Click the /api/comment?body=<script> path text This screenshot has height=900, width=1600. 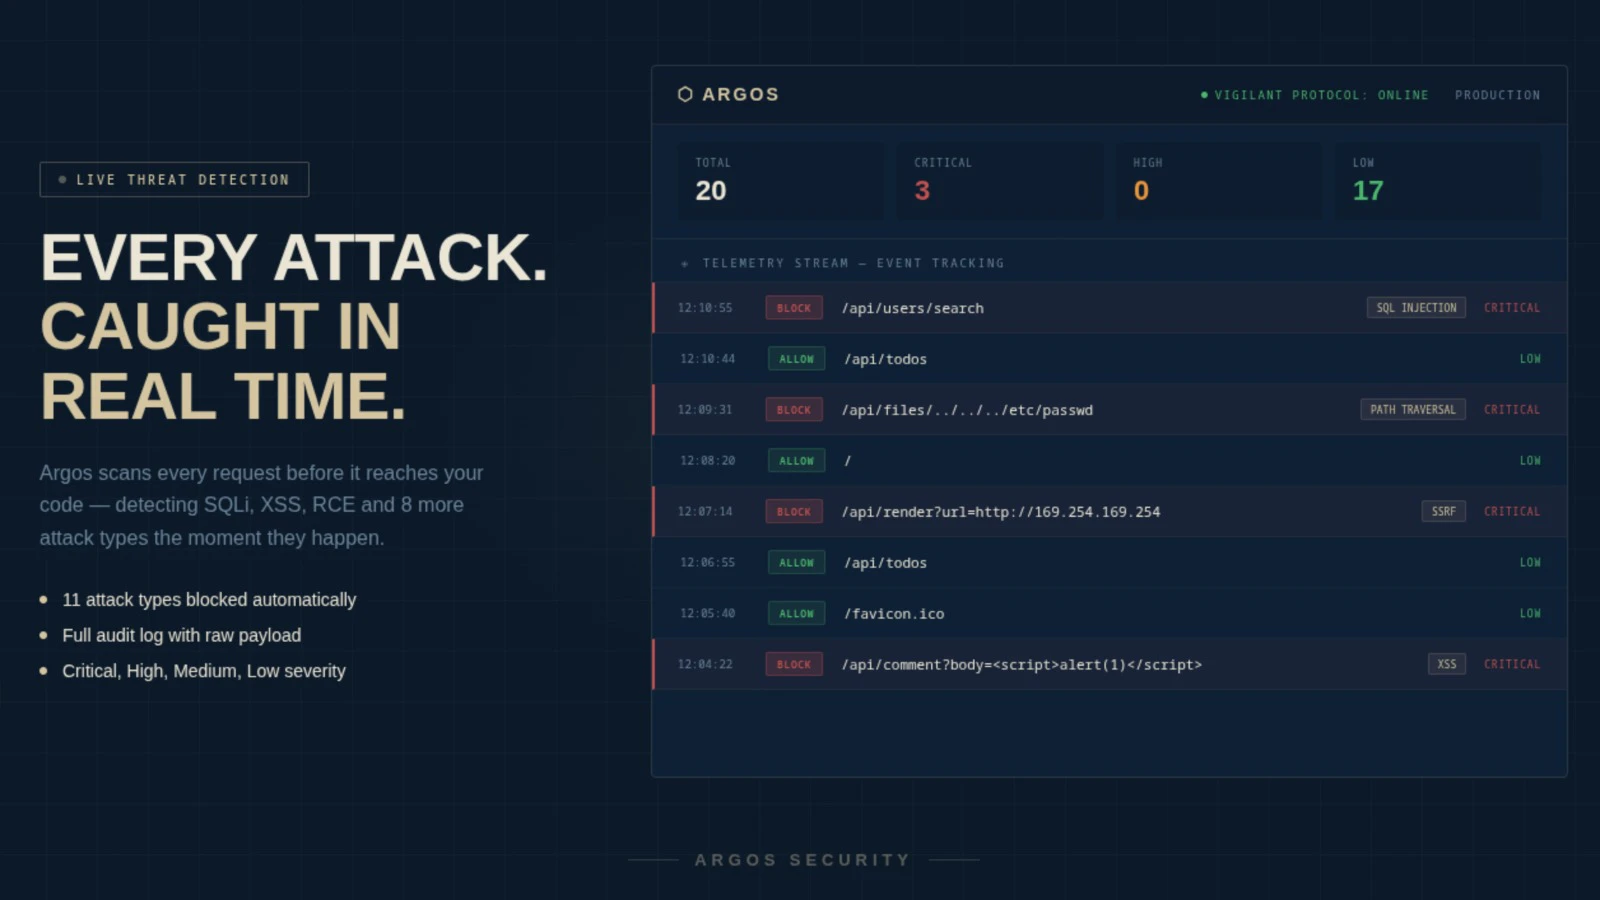click(1022, 665)
